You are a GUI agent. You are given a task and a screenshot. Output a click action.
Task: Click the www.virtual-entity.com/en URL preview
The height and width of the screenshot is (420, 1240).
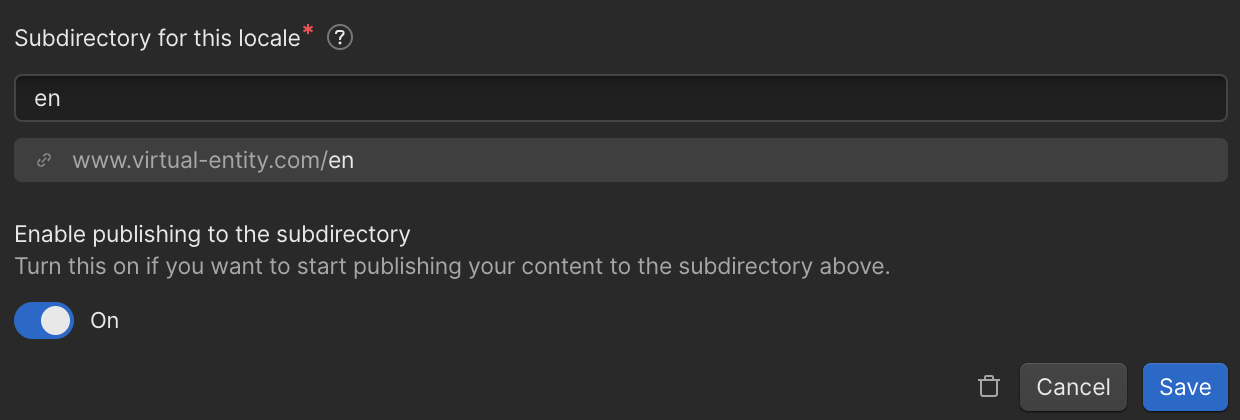213,160
